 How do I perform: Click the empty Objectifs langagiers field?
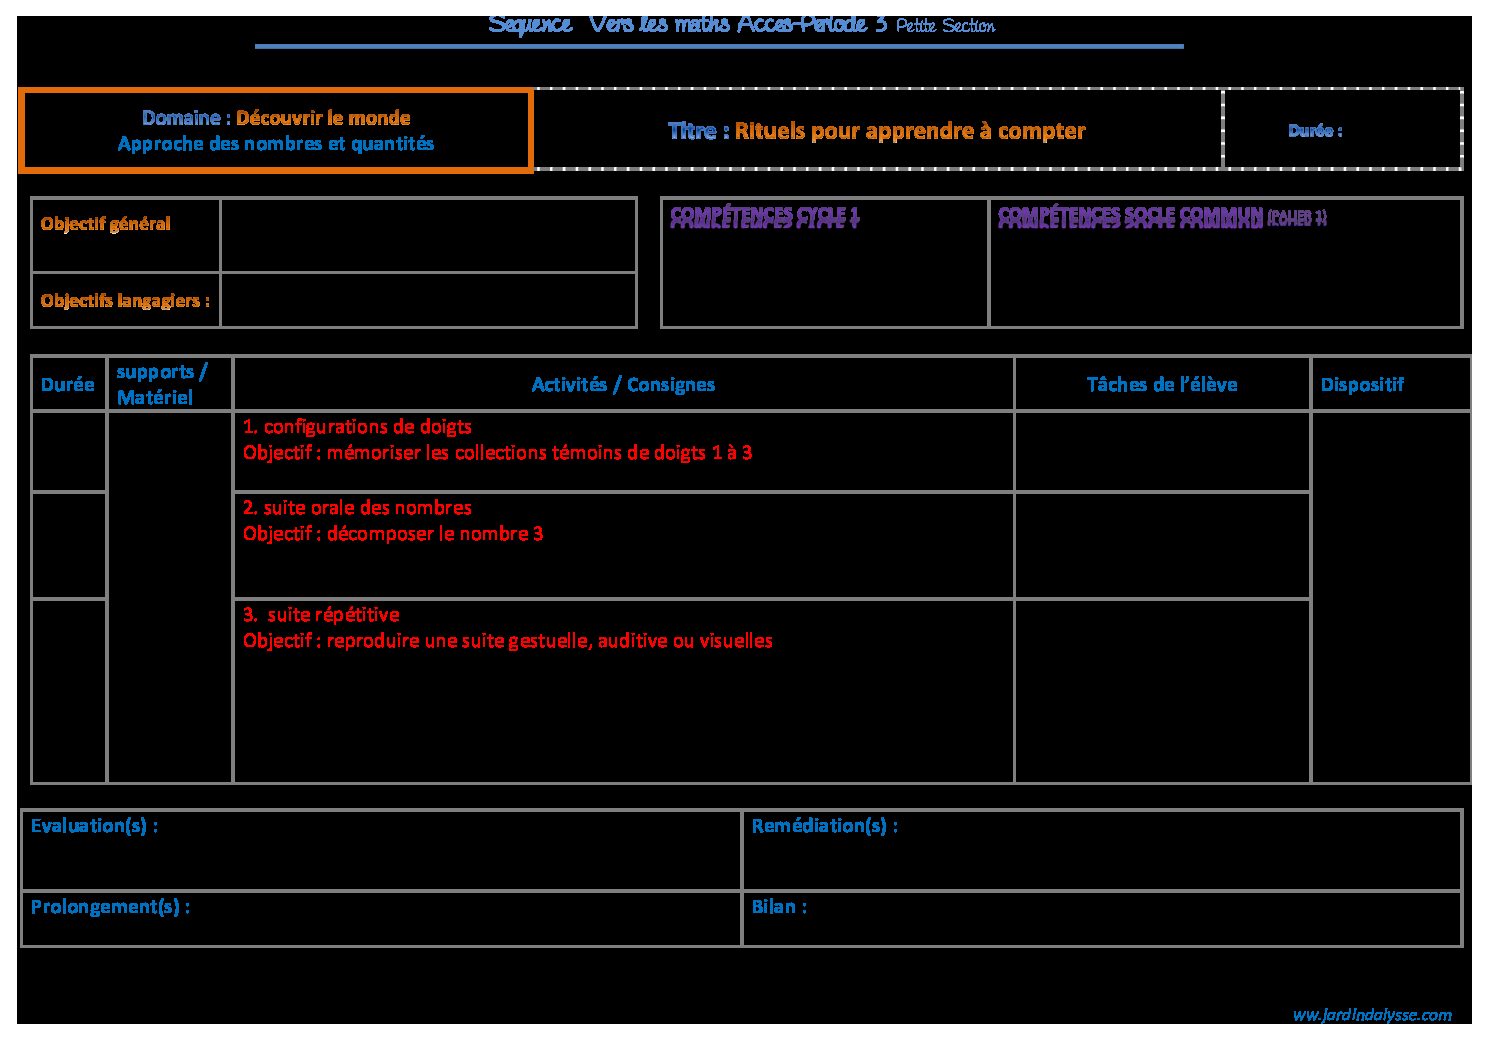(x=428, y=300)
